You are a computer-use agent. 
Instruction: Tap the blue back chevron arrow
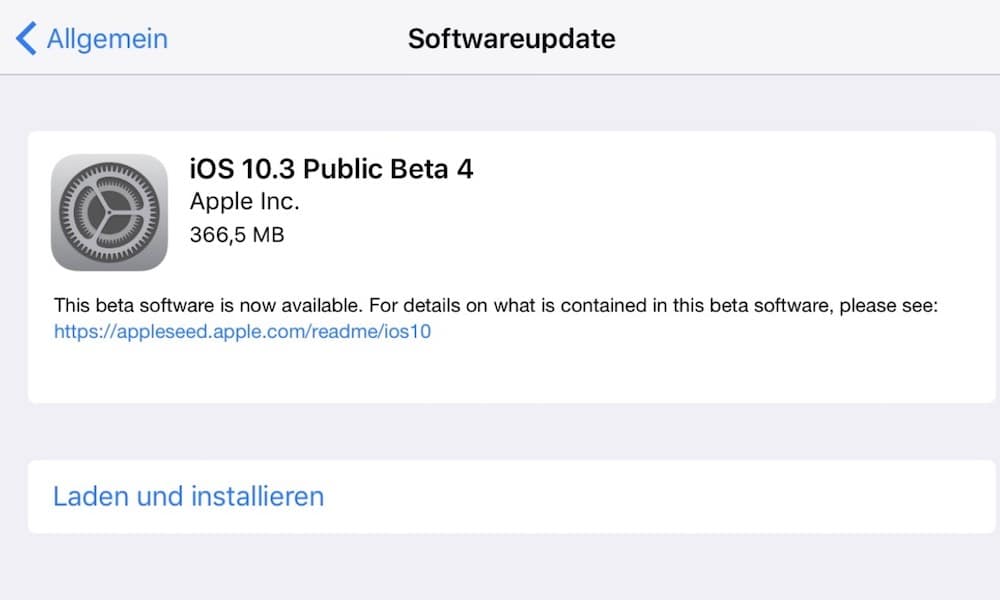point(26,38)
